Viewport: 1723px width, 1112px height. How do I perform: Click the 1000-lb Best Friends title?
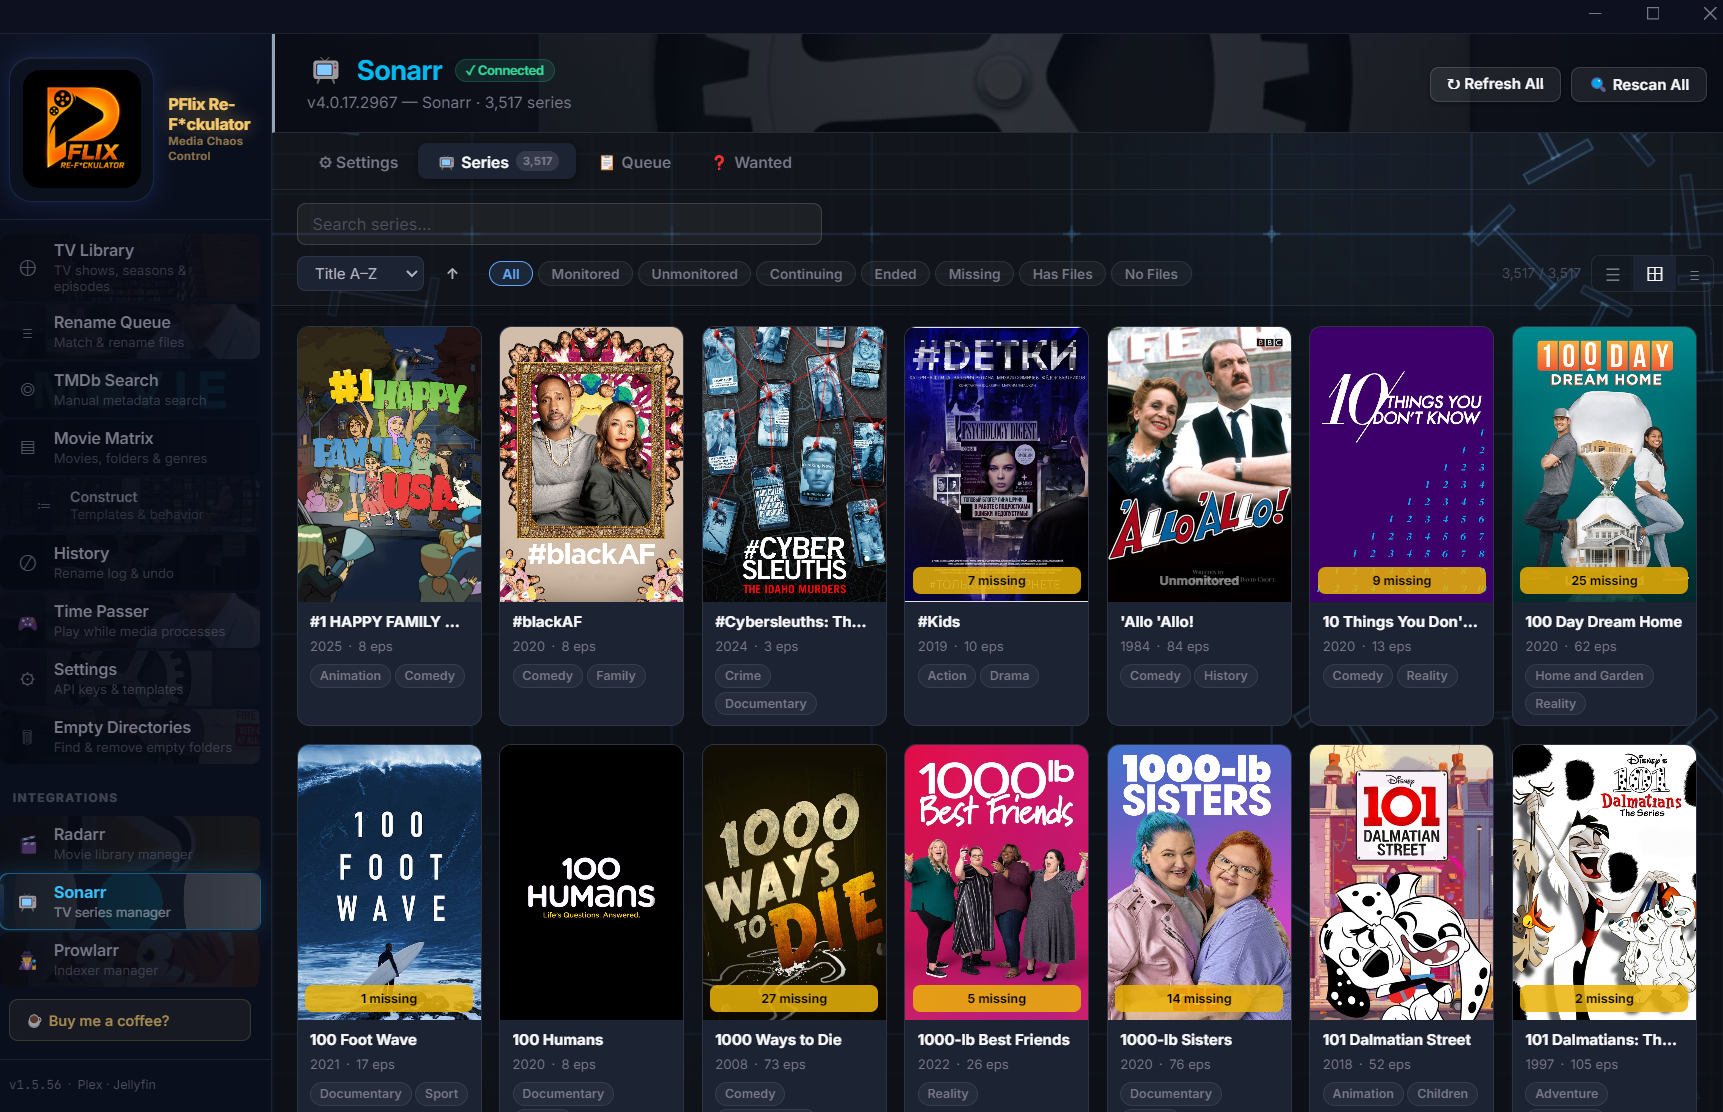[993, 1040]
